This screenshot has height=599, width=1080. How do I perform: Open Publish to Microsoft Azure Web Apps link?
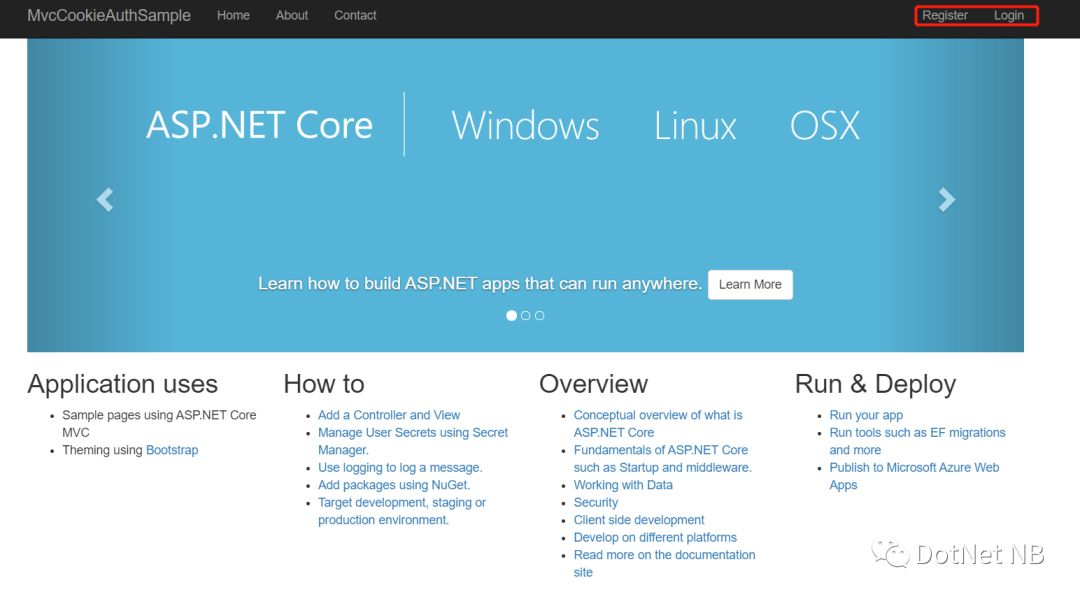914,476
